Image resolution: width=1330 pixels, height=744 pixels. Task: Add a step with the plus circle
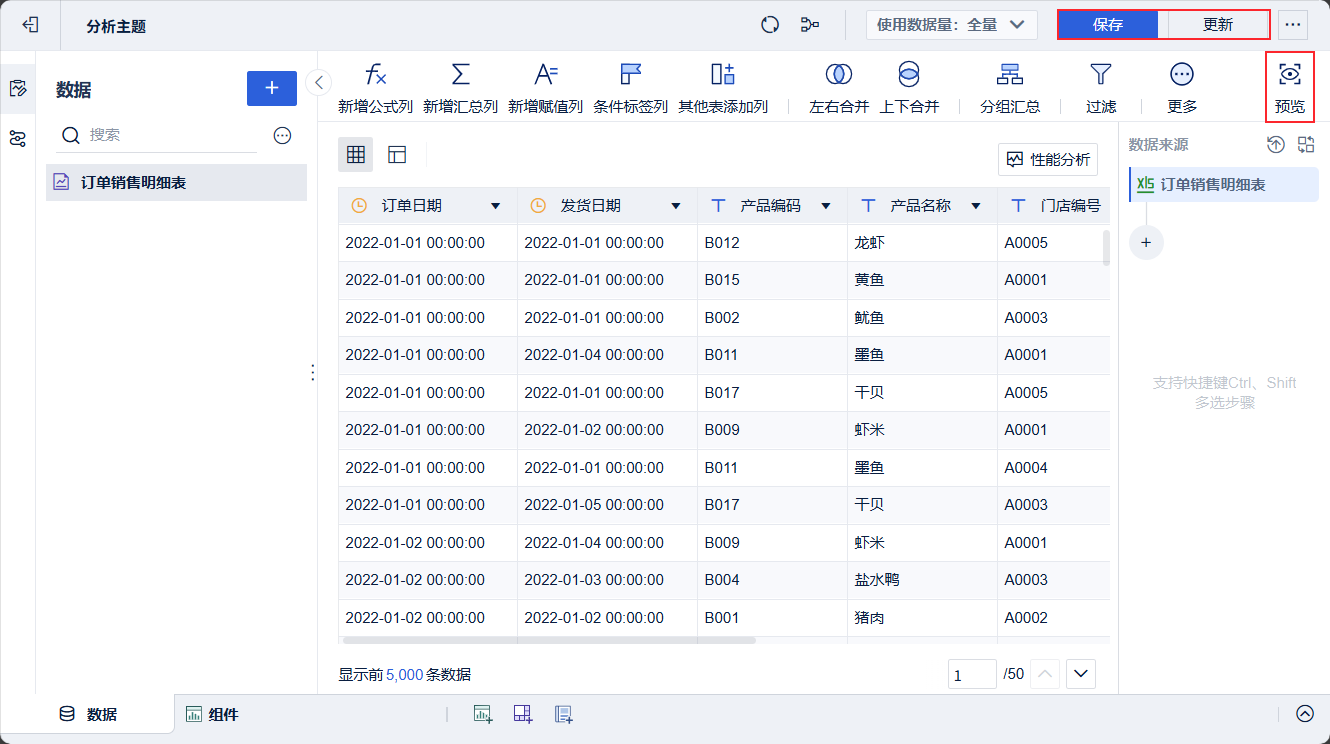tap(1146, 242)
